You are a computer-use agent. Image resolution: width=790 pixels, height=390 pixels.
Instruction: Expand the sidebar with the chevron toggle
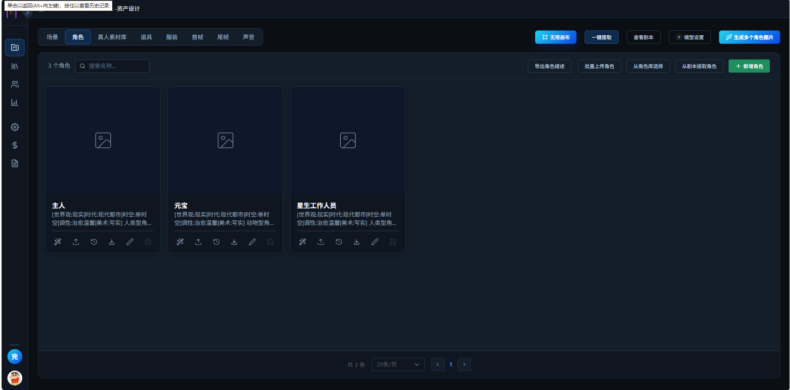(28, 13)
